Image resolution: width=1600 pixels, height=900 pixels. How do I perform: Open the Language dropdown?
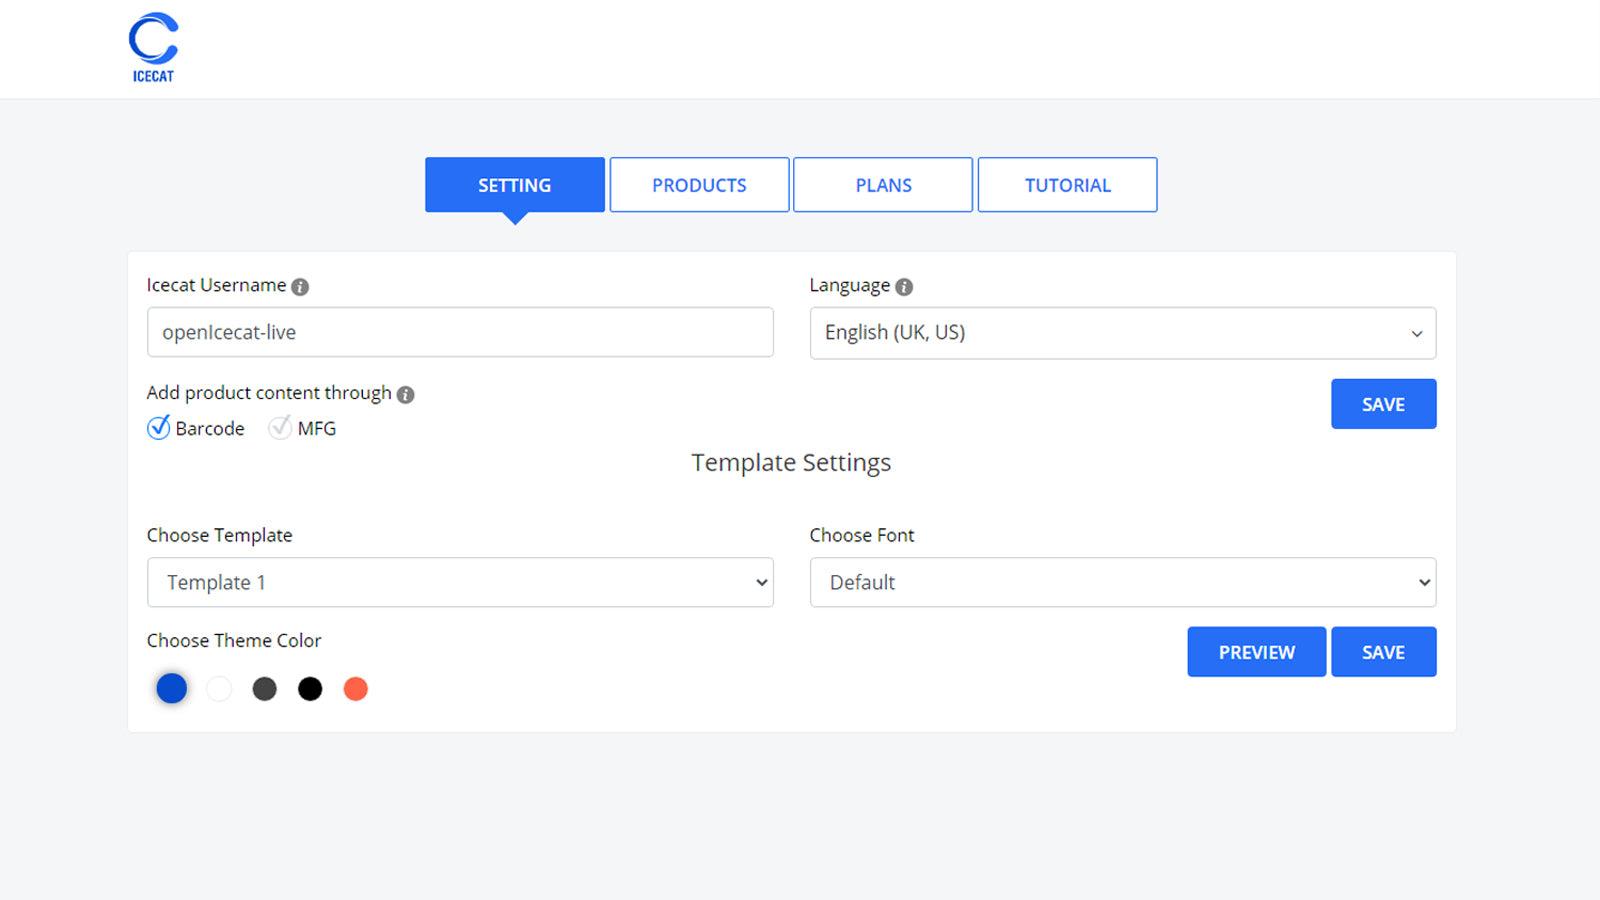point(1122,333)
